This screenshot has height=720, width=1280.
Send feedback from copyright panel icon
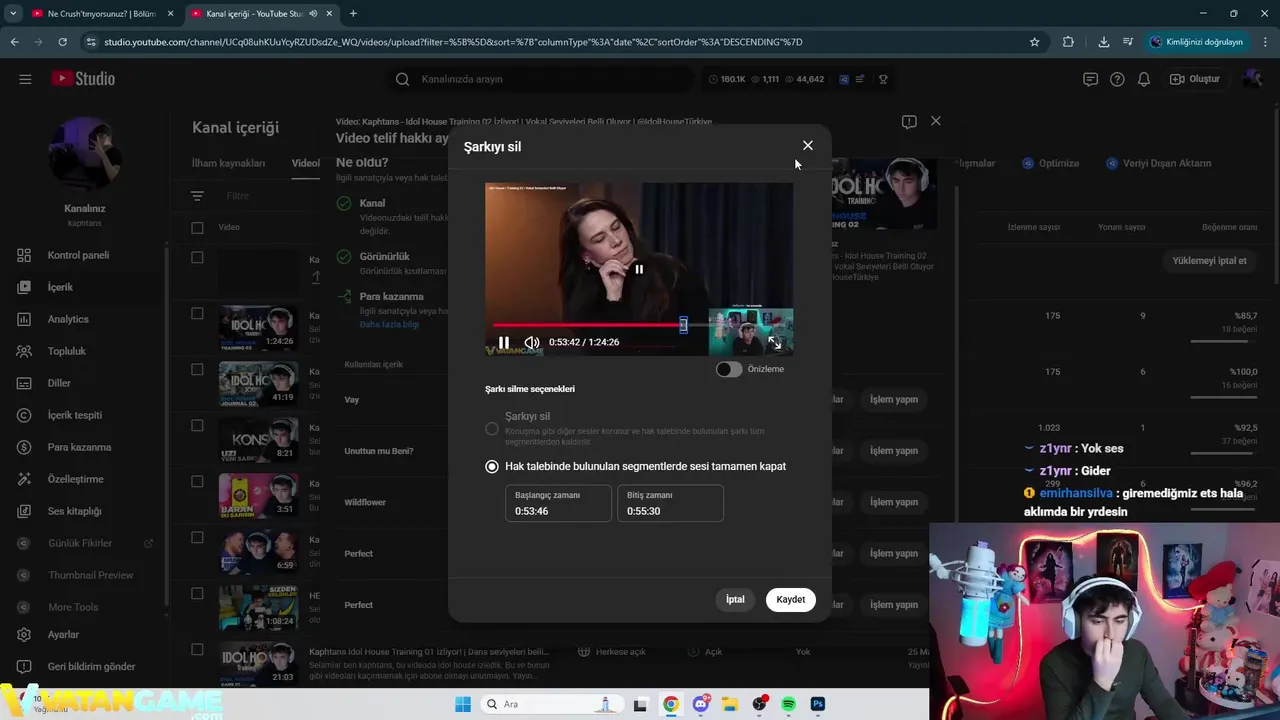click(x=909, y=122)
